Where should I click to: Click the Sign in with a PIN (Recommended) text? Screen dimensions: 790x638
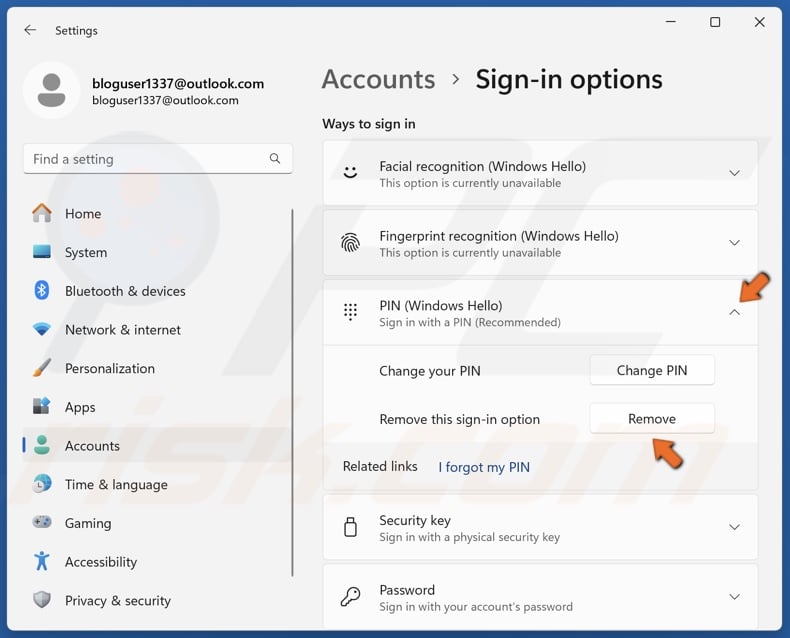tap(470, 322)
